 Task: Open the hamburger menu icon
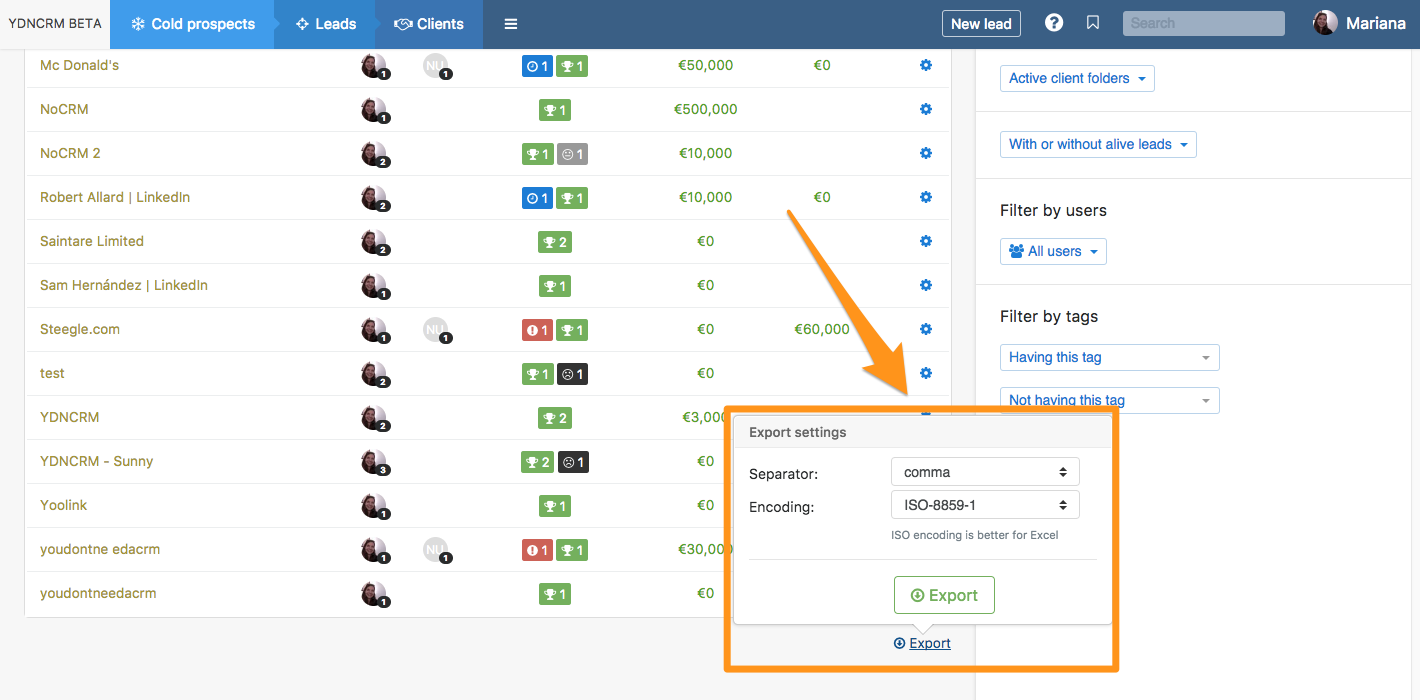click(510, 24)
